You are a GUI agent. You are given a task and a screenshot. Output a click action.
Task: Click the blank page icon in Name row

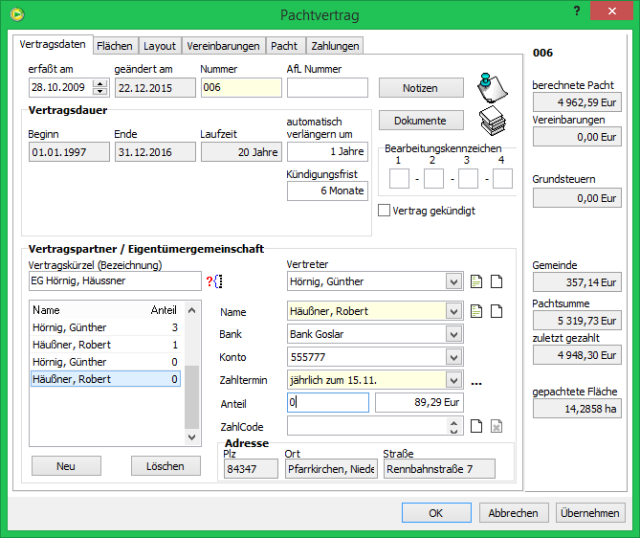(495, 311)
